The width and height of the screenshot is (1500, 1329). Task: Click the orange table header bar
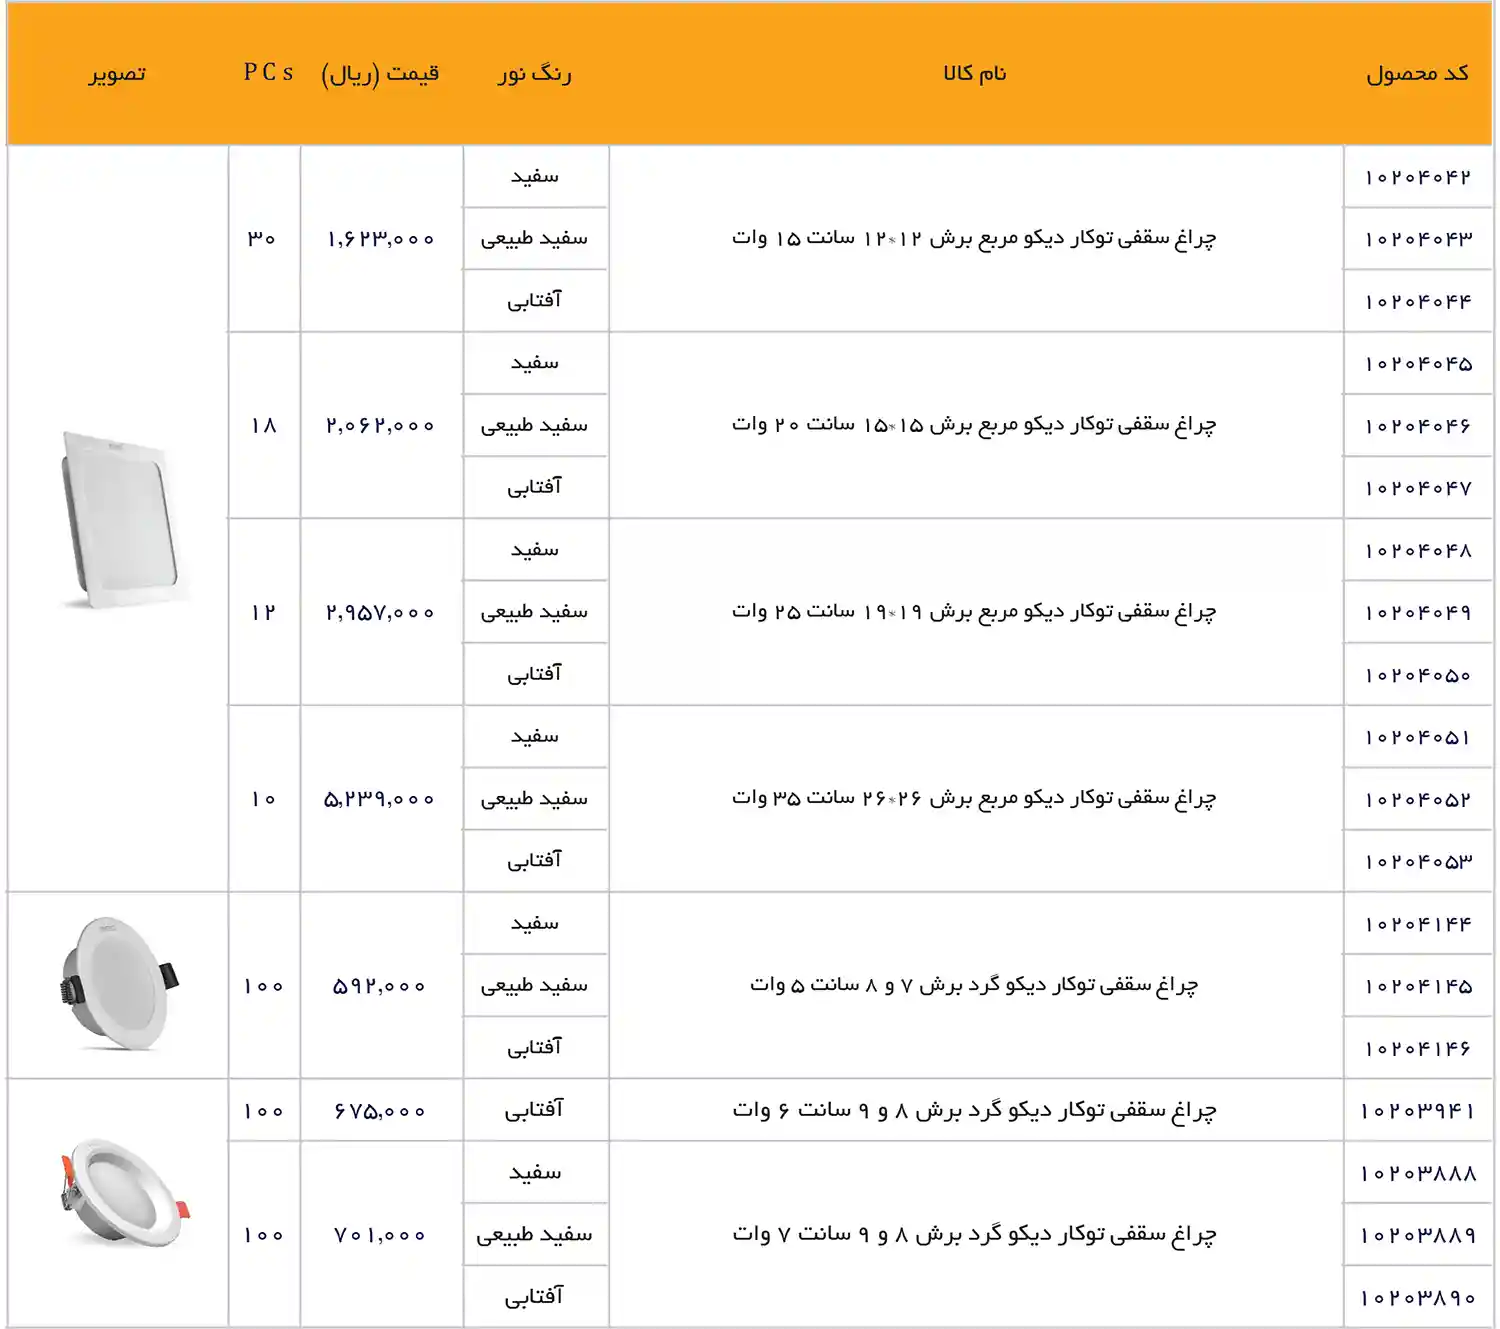(x=750, y=72)
